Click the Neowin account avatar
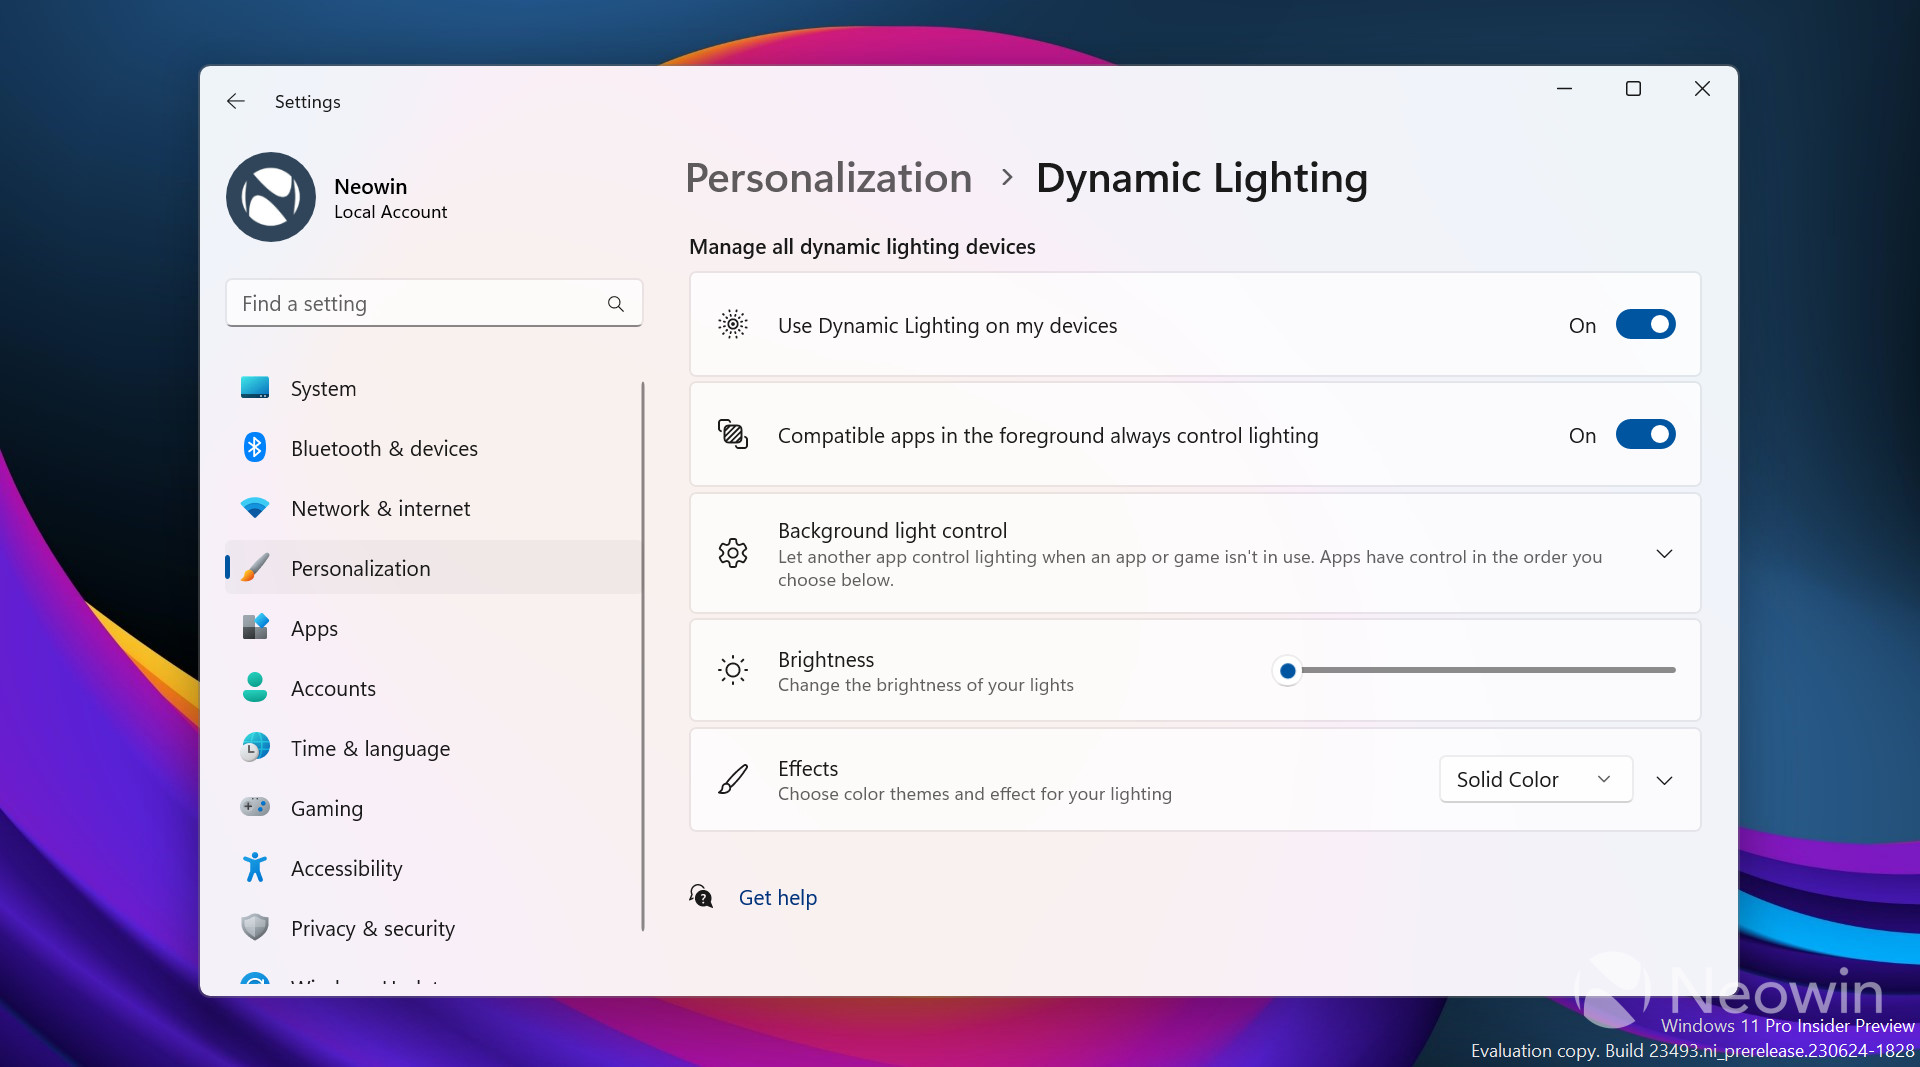The height and width of the screenshot is (1067, 1920). coord(271,197)
